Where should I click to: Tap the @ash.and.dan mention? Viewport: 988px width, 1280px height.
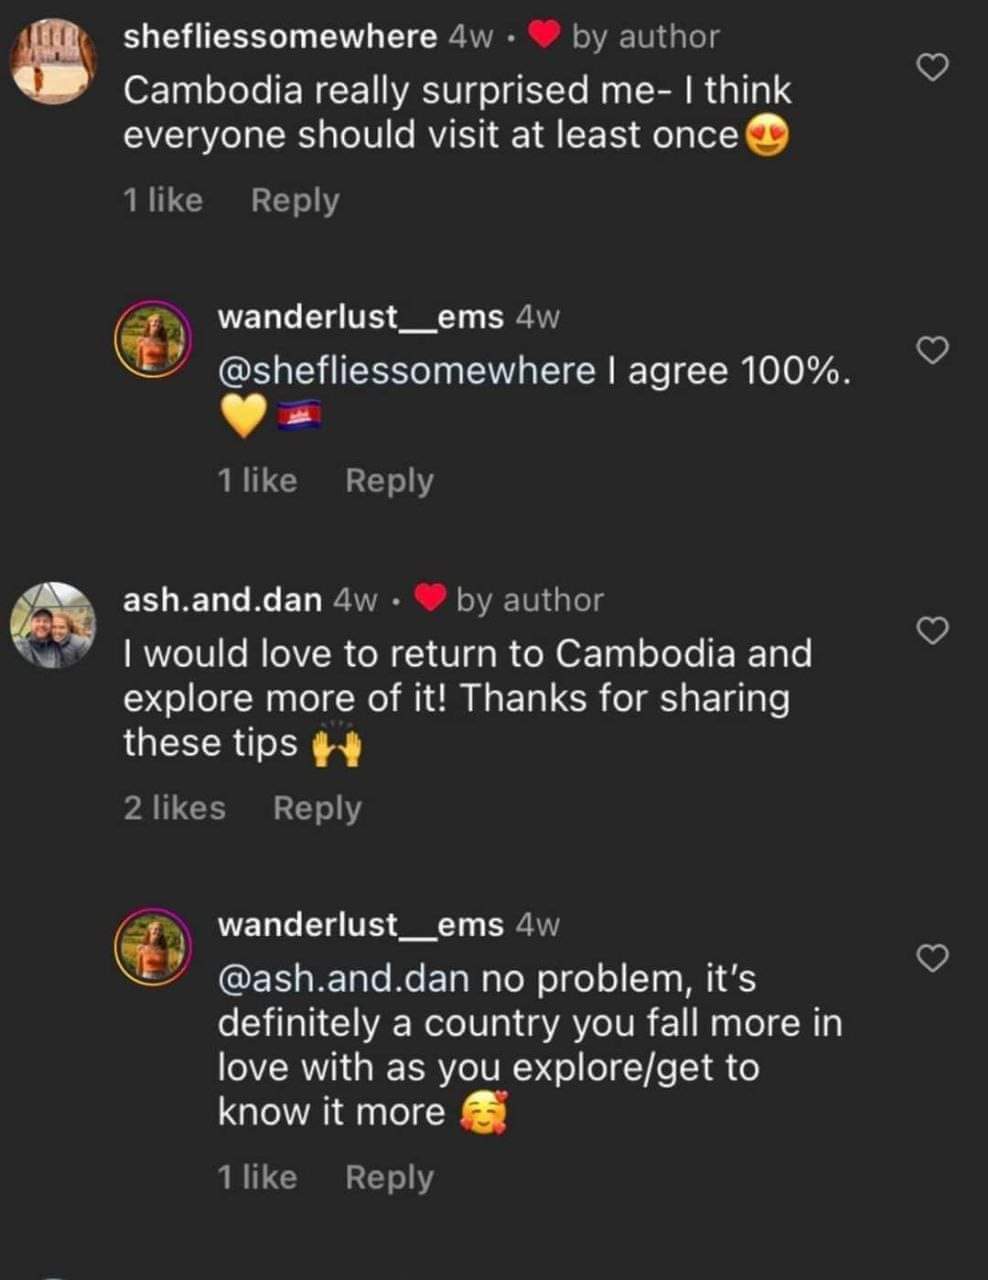click(x=343, y=979)
